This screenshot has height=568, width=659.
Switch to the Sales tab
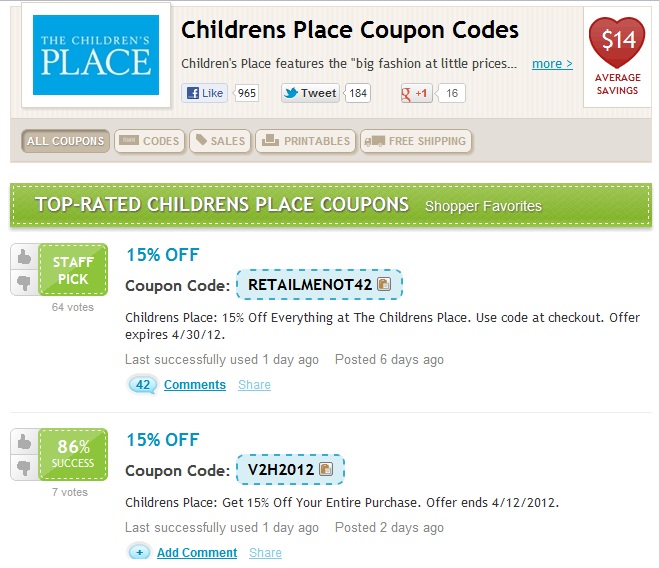coord(220,141)
